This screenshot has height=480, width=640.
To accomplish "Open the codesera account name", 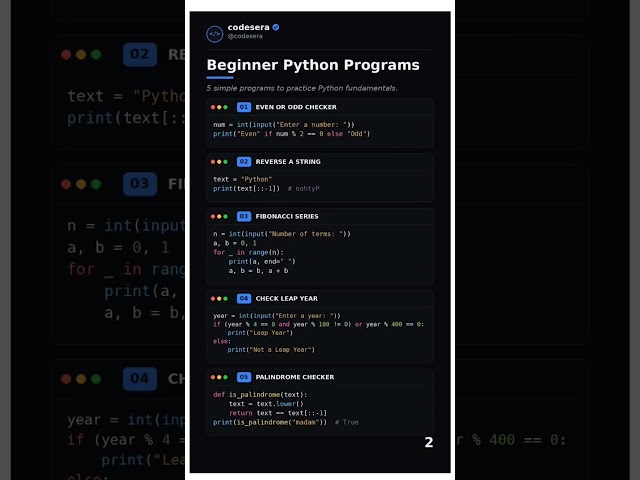I will (x=248, y=27).
